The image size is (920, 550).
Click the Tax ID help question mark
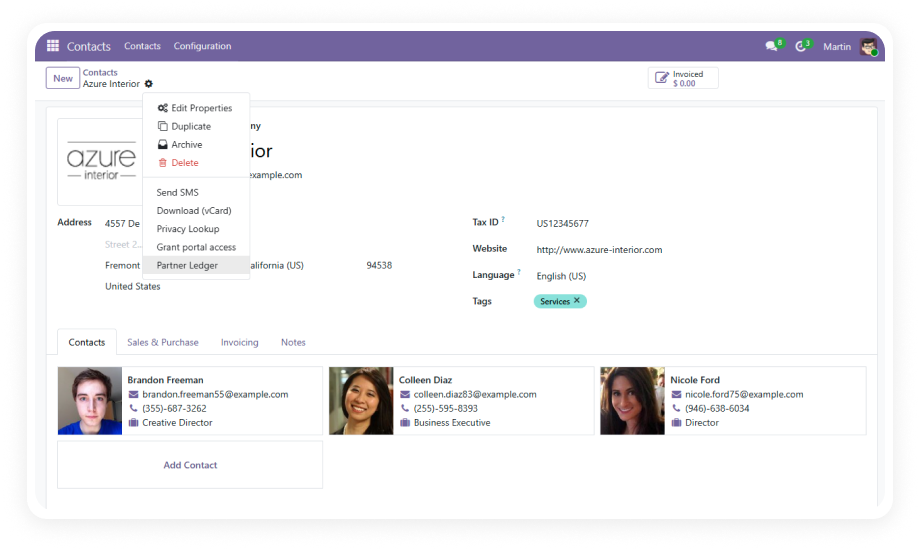pyautogui.click(x=503, y=219)
